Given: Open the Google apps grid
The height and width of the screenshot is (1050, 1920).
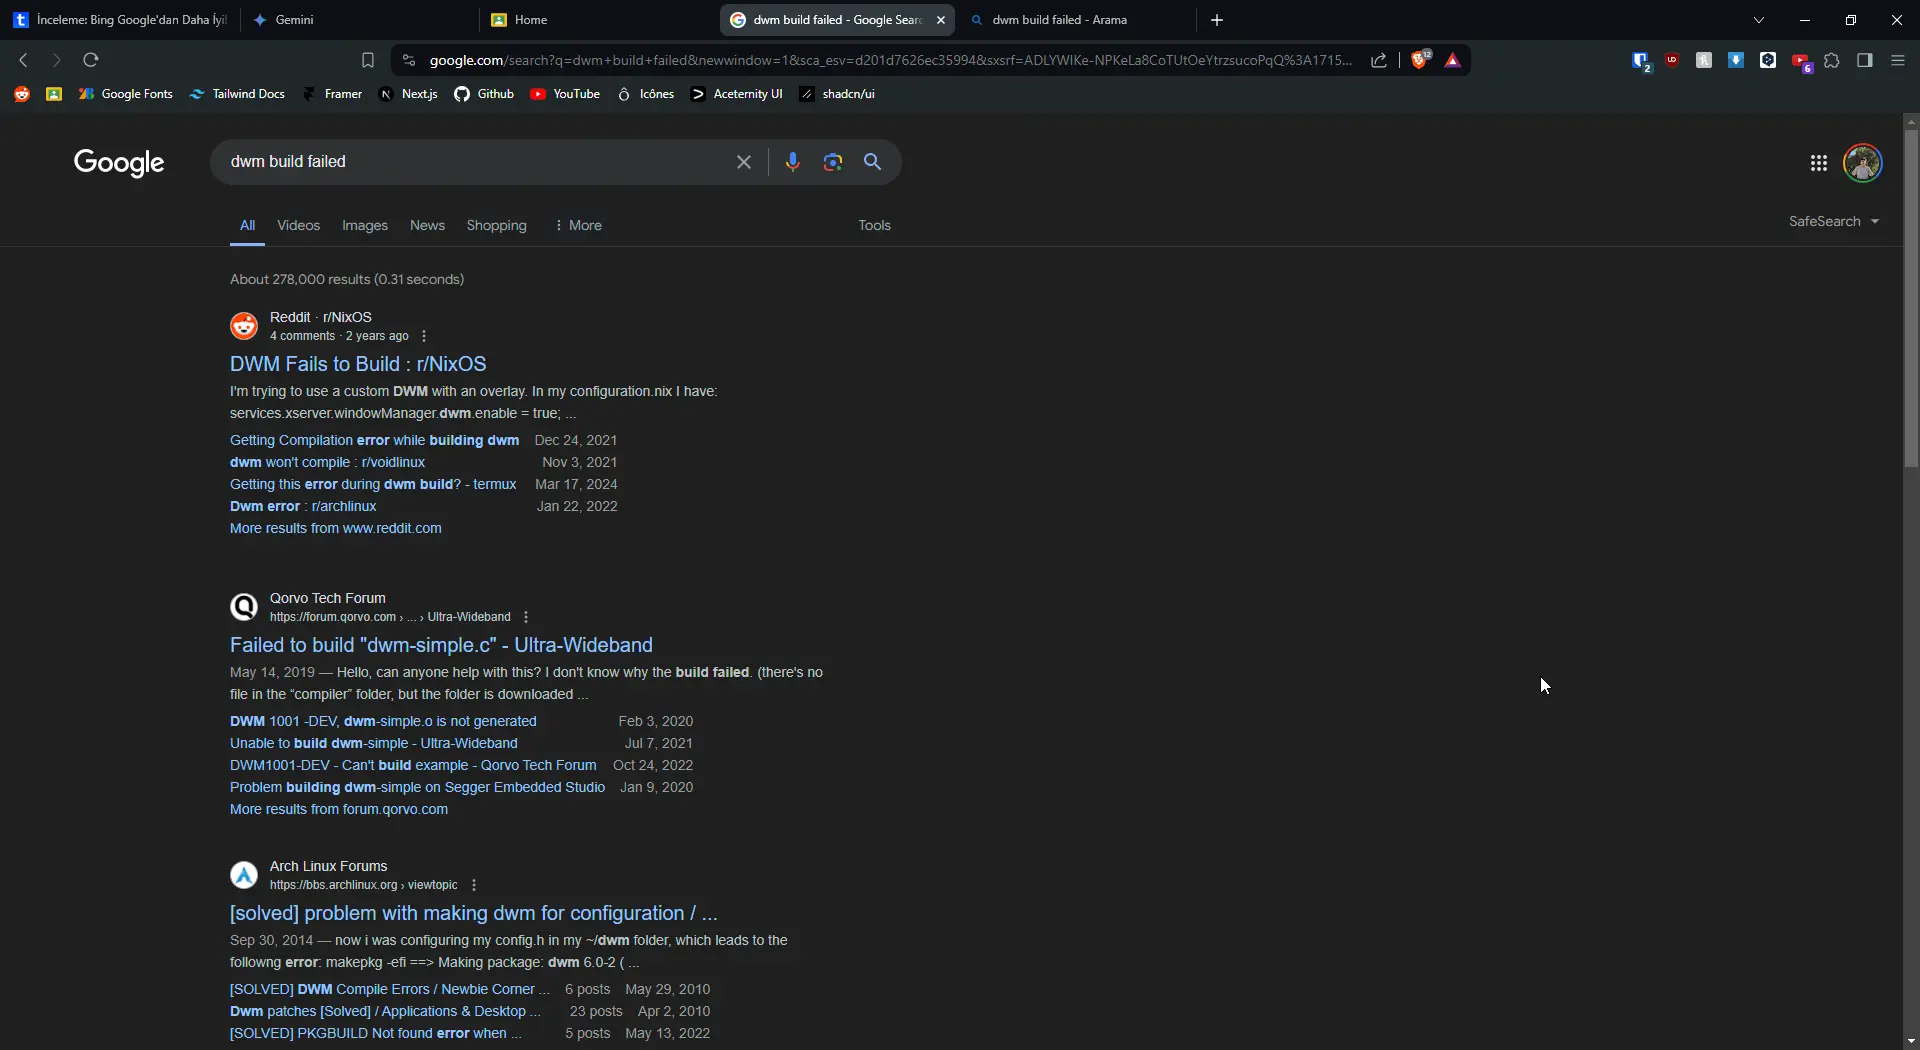Looking at the screenshot, I should pos(1818,163).
